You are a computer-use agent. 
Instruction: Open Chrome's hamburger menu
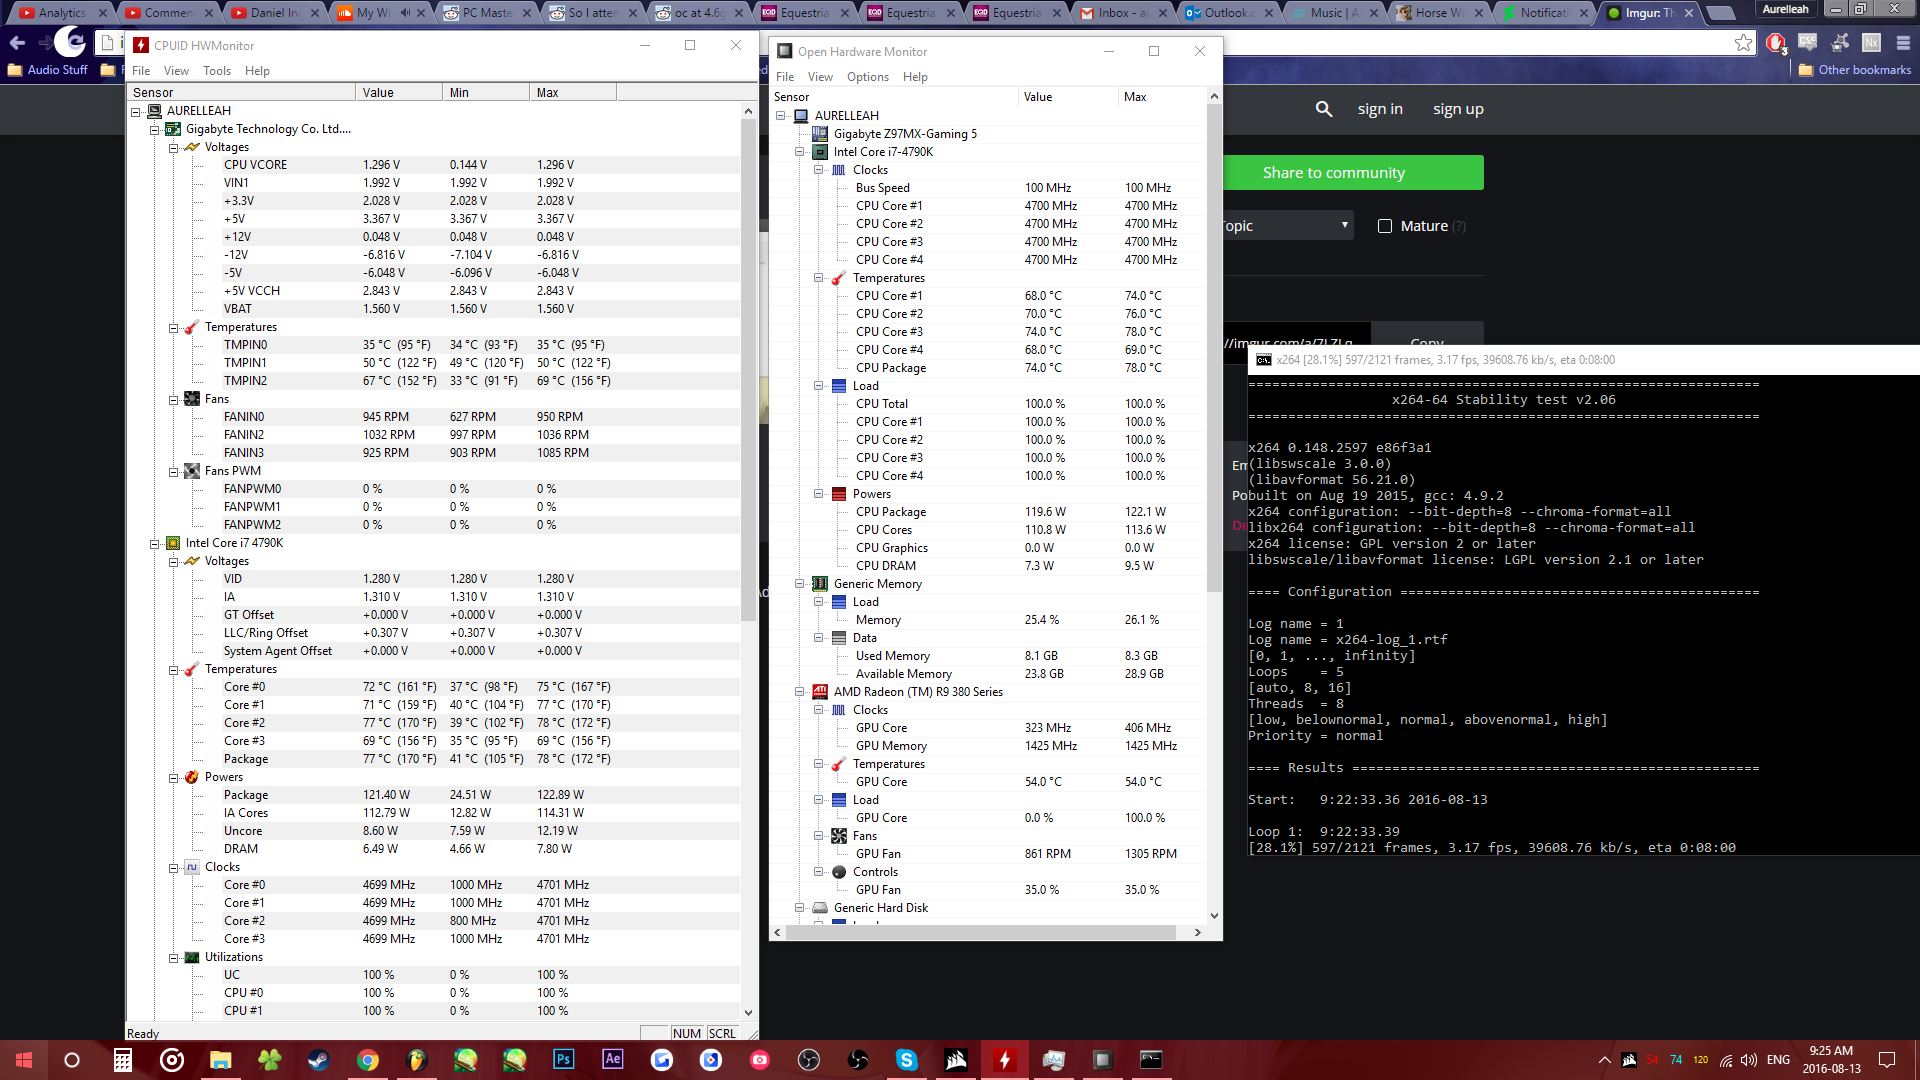[x=1903, y=42]
